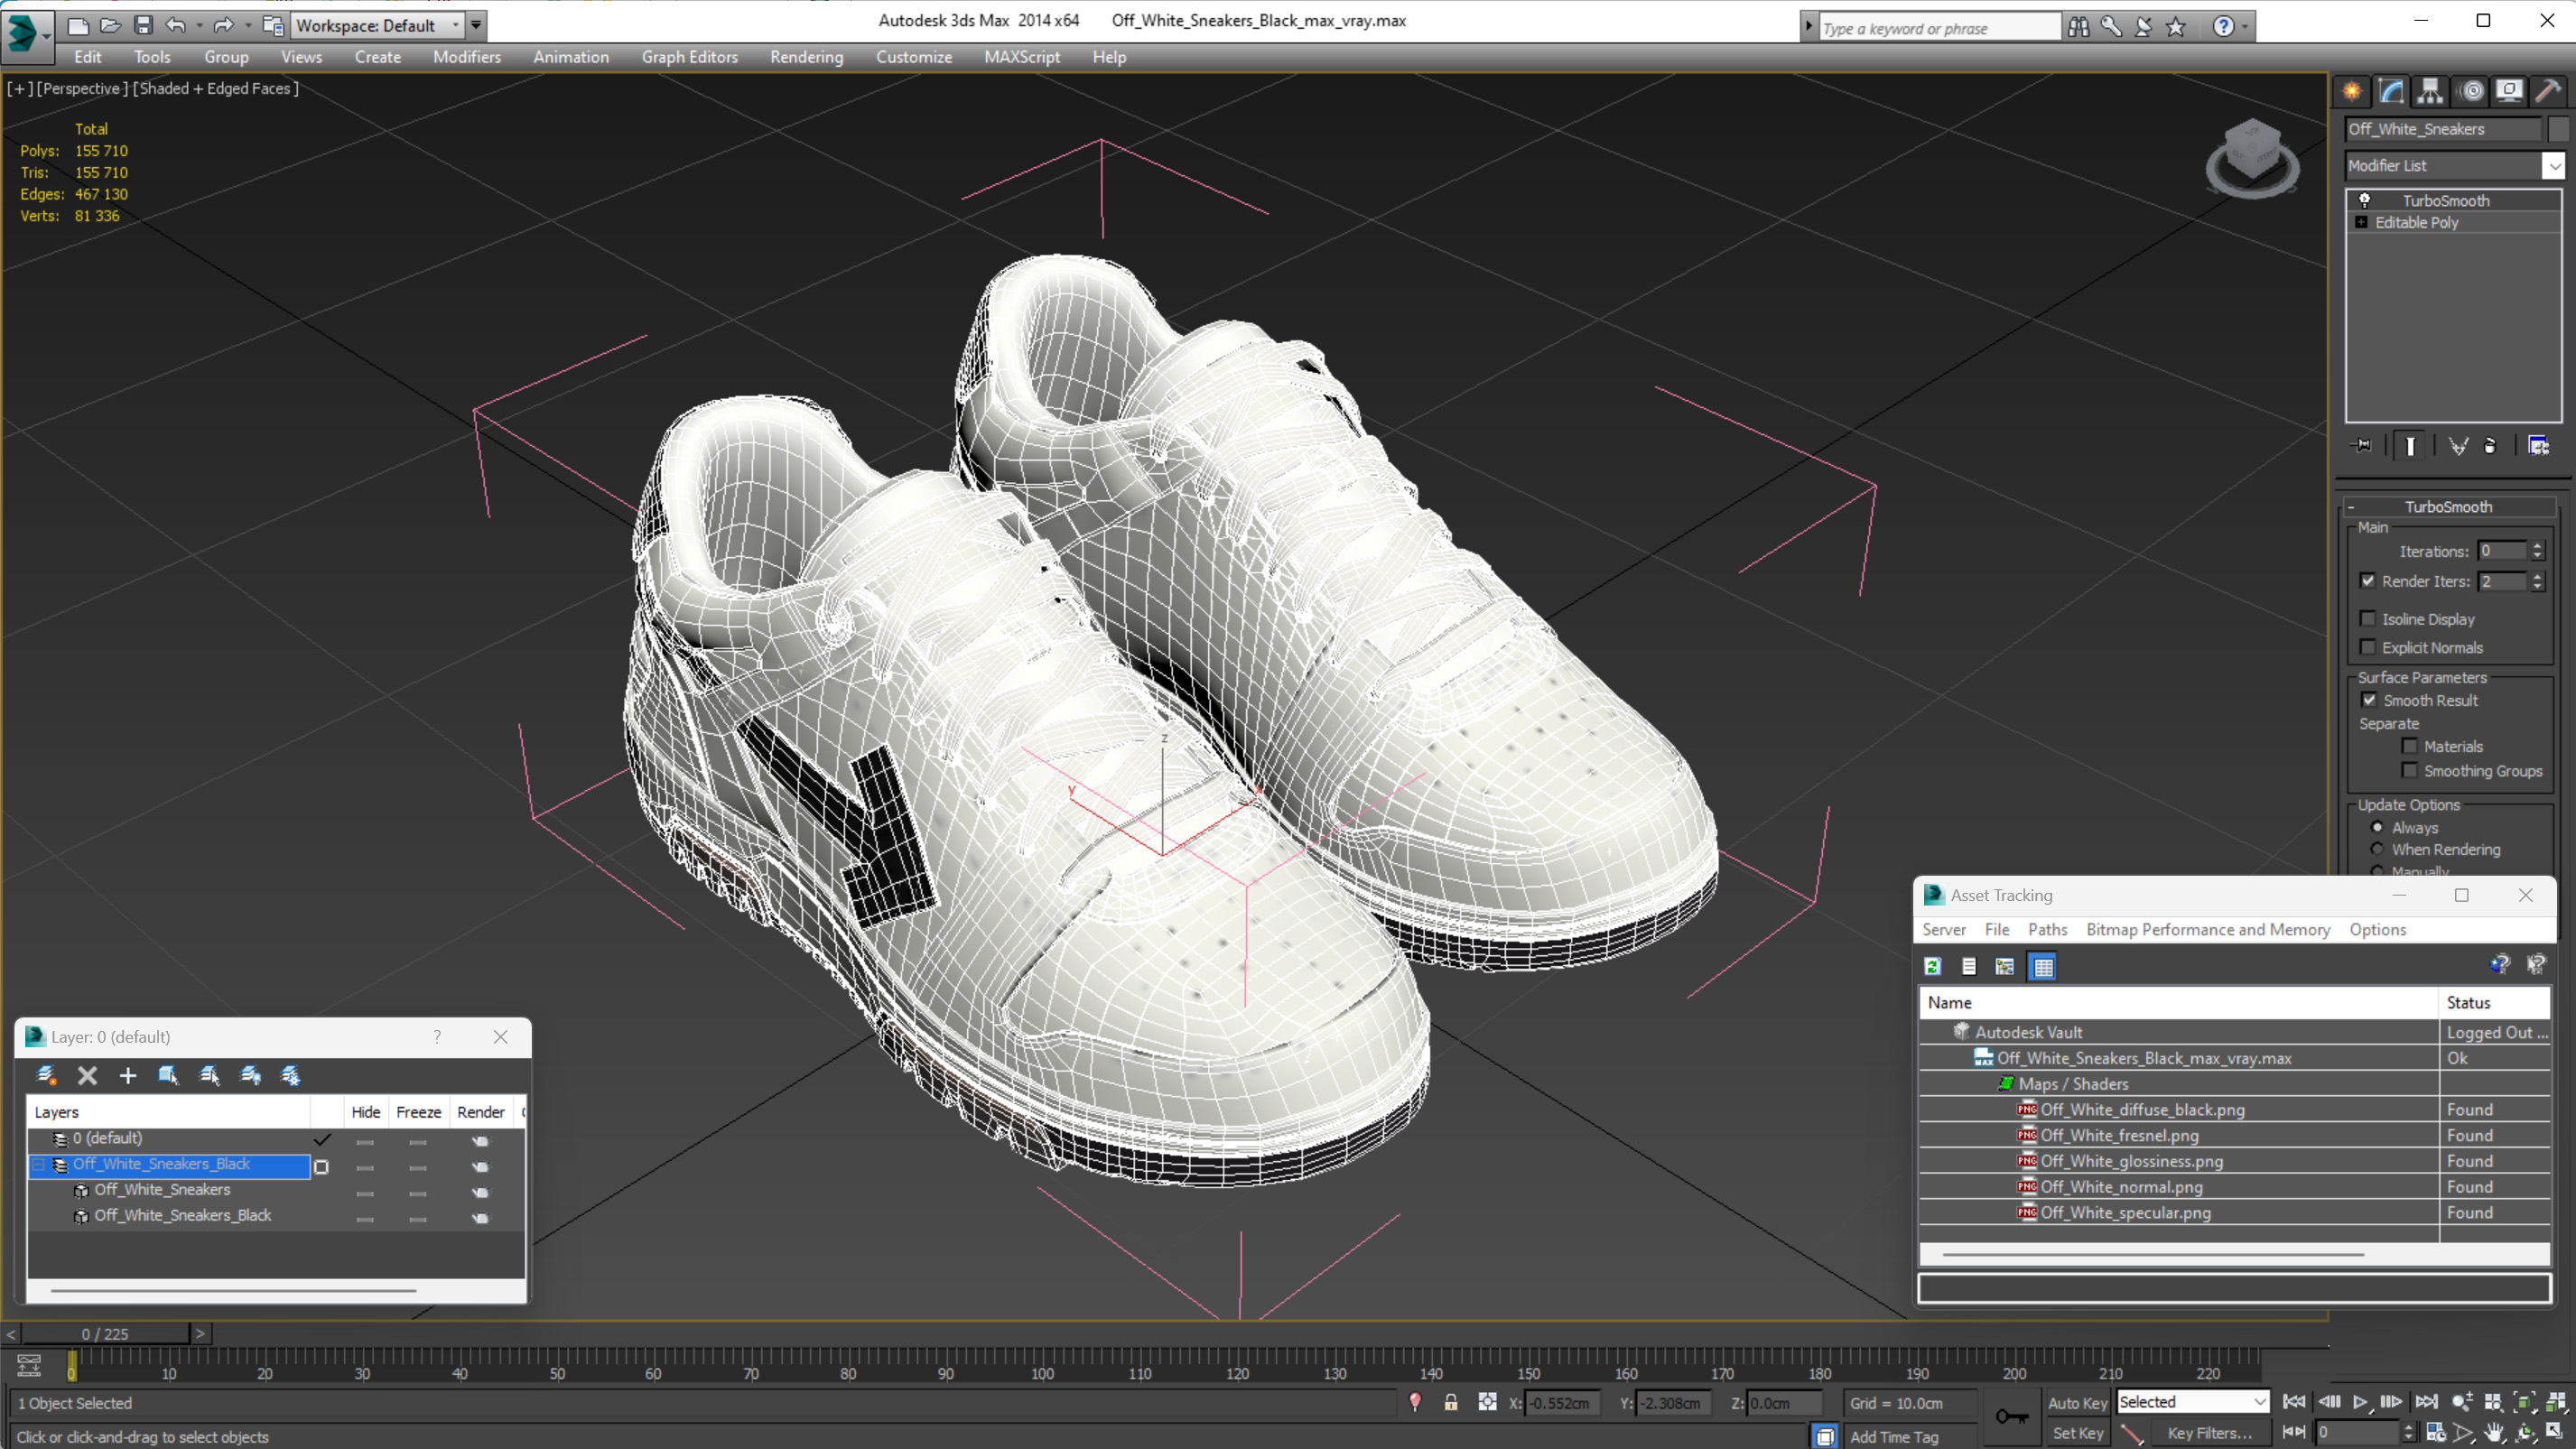Select Off_White_diffuse_black.png asset row
Screen dimensions: 2576x1449
(x=2234, y=1109)
